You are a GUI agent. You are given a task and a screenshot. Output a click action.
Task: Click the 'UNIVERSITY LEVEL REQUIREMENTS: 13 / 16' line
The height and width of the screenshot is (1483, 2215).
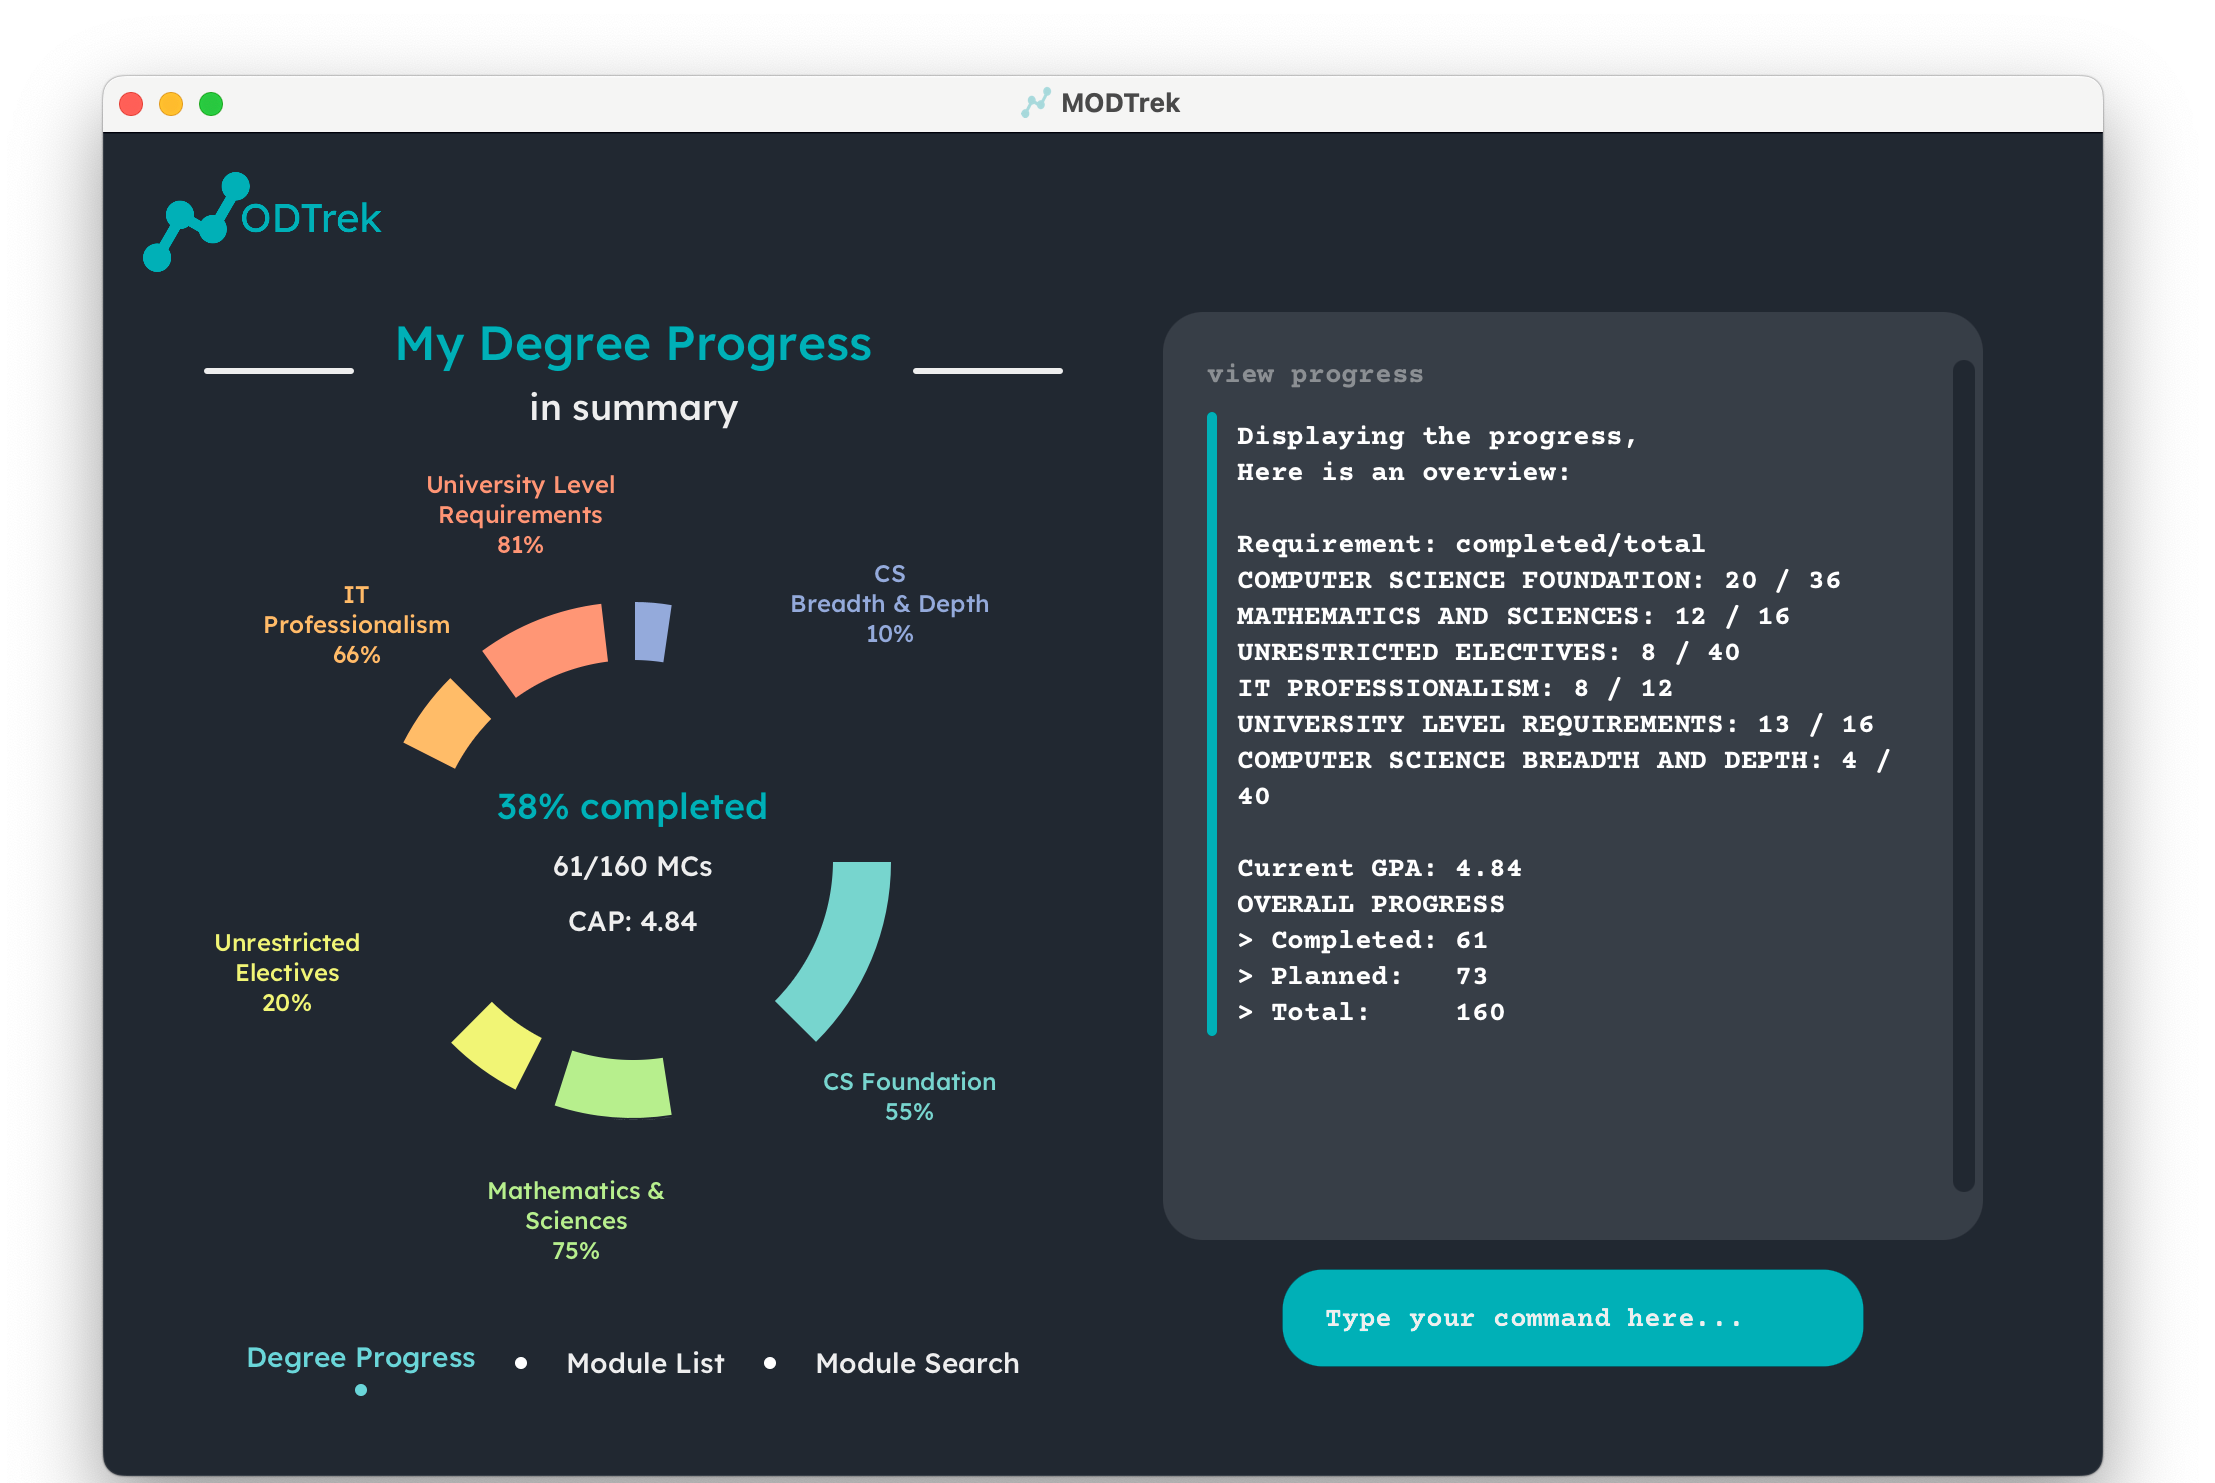click(1555, 724)
